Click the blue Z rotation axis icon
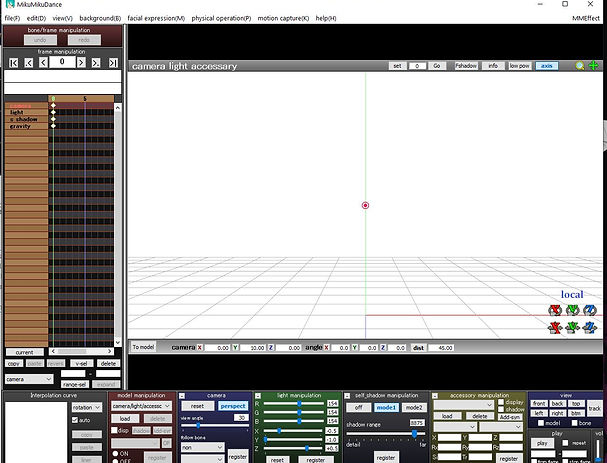This screenshot has width=607, height=463. [x=590, y=310]
